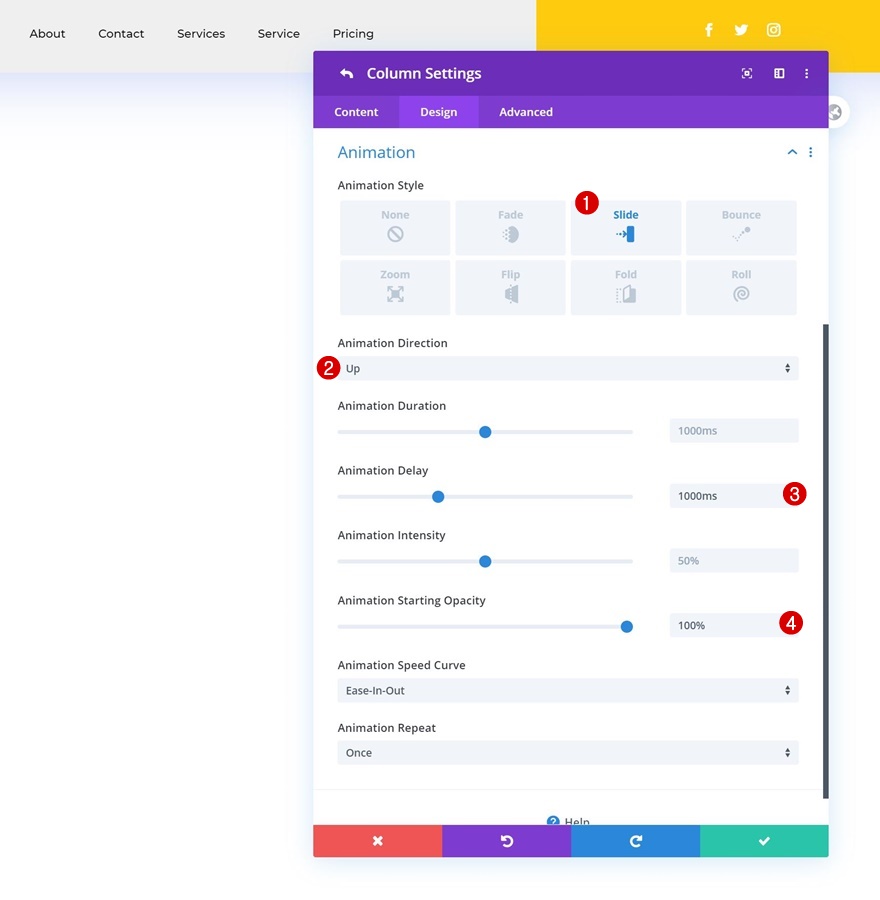Pick the Zoom animation style
Image resolution: width=880 pixels, height=900 pixels.
tap(395, 288)
